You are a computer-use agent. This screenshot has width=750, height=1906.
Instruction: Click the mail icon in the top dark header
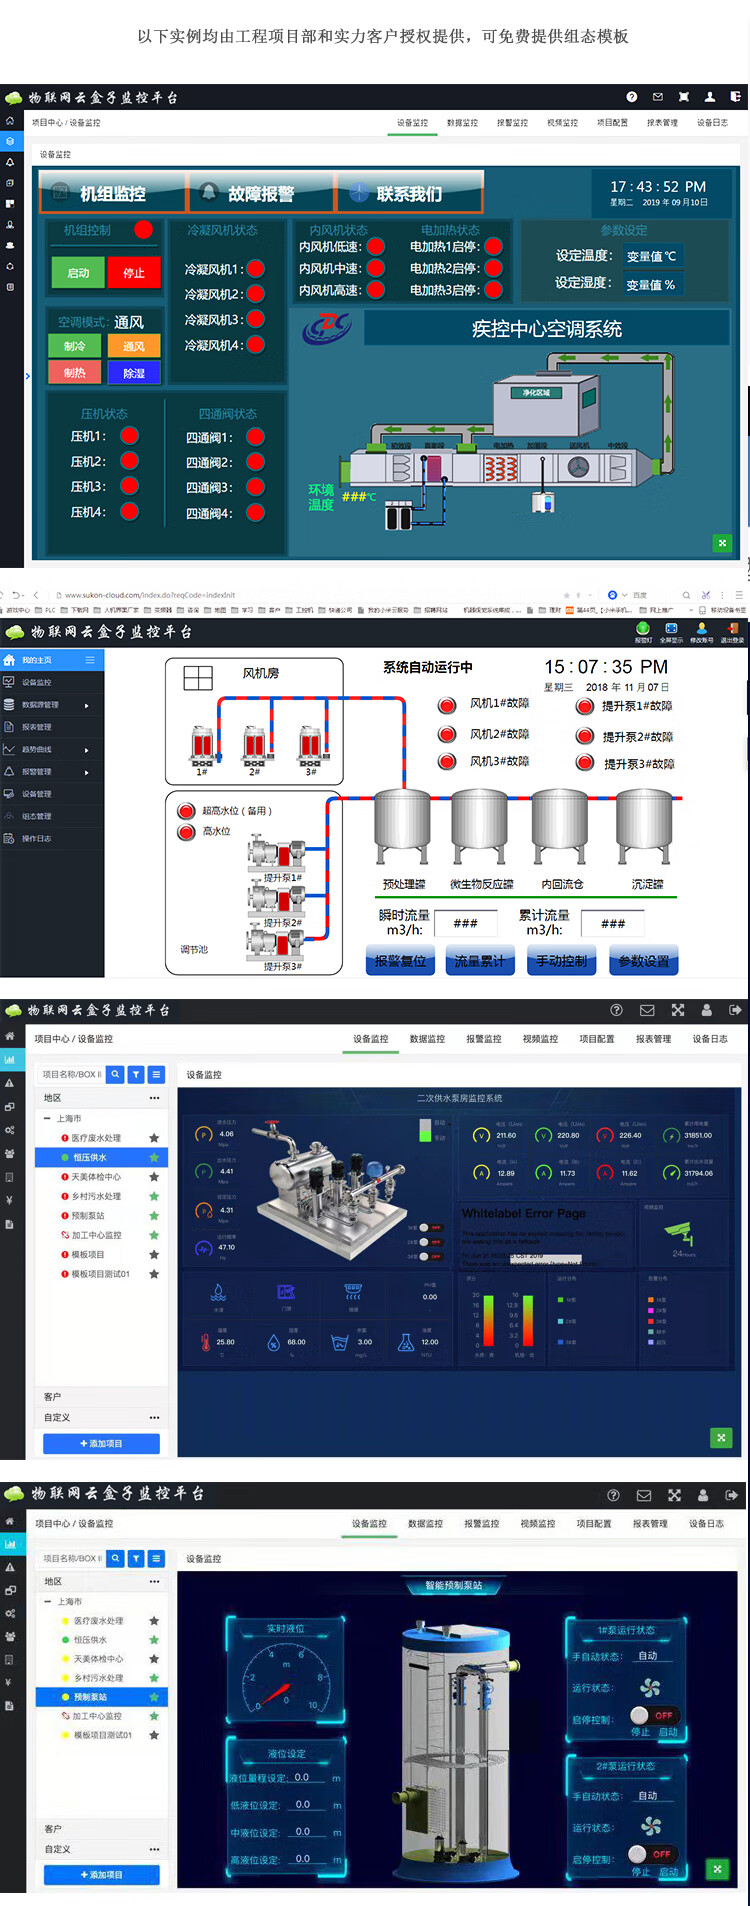click(x=657, y=97)
